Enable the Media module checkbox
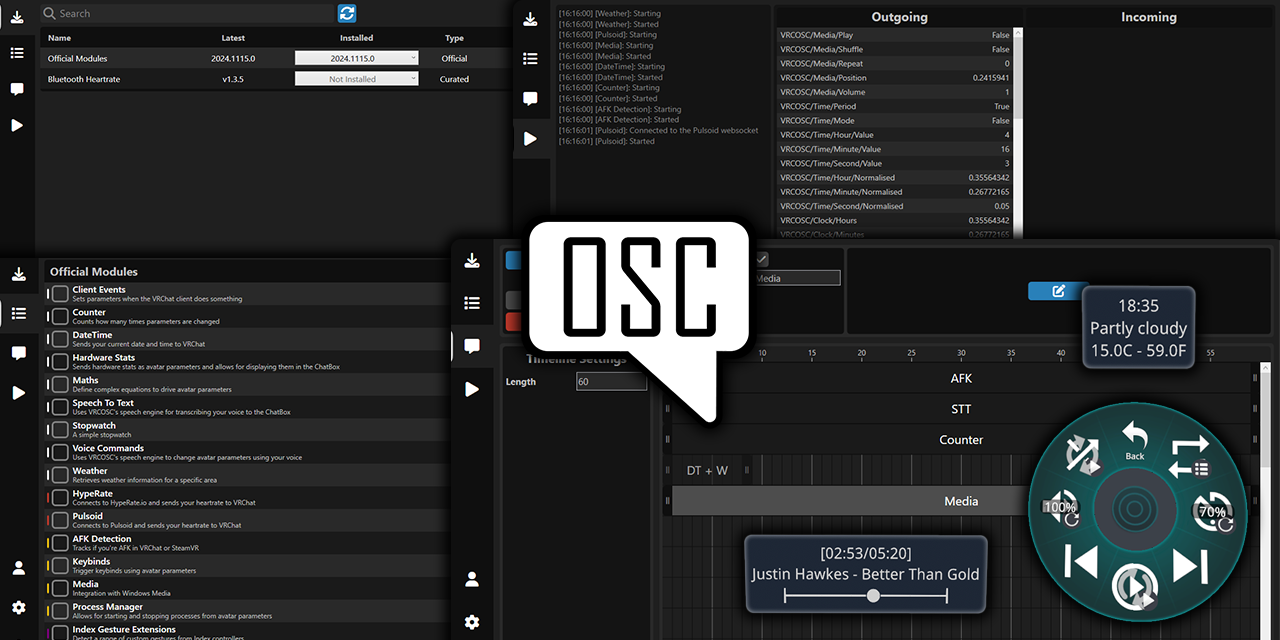Image resolution: width=1280 pixels, height=640 pixels. click(x=60, y=588)
